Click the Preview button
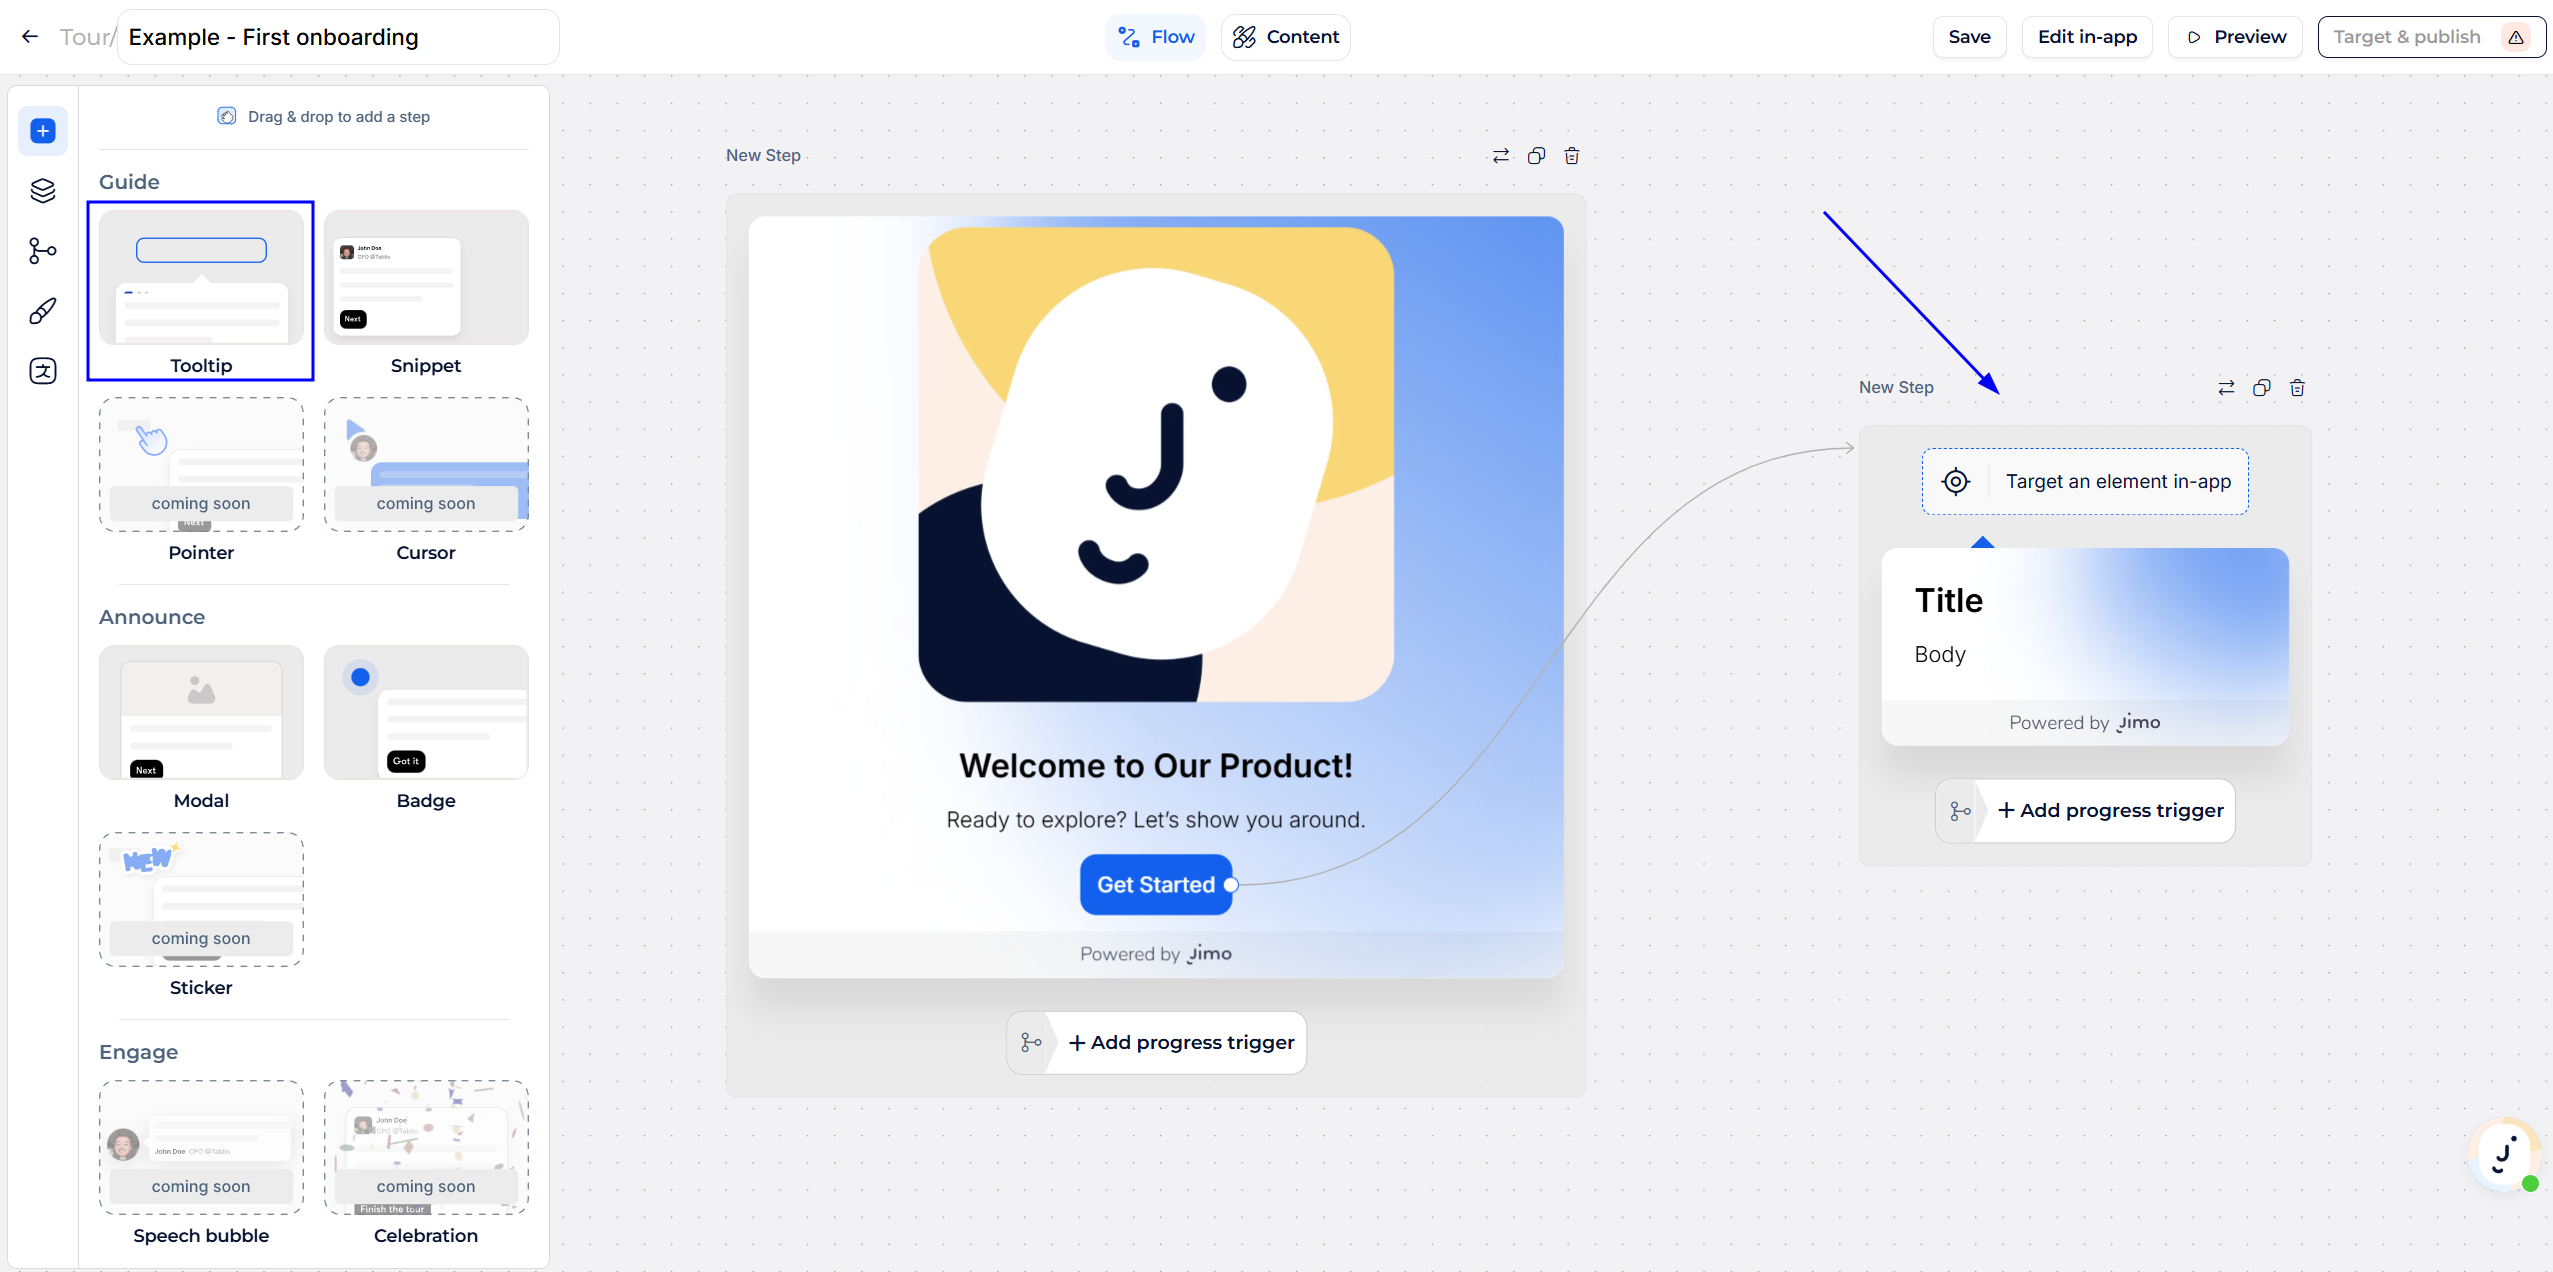2553x1272 pixels. click(2235, 37)
